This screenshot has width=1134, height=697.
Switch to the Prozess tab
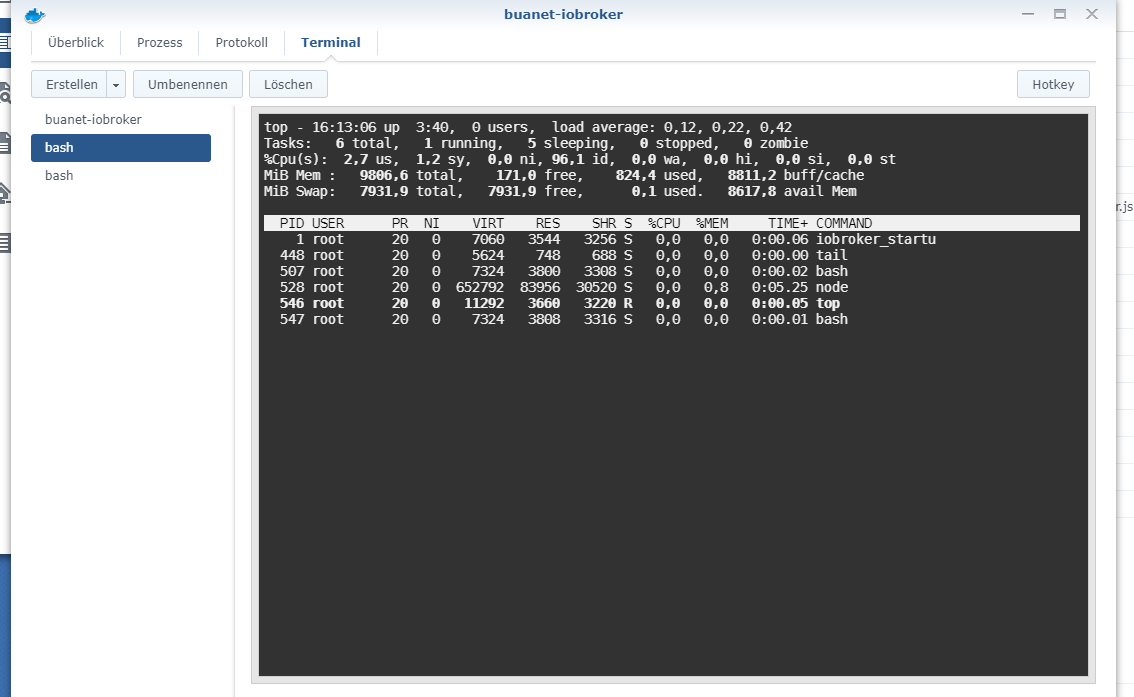160,43
